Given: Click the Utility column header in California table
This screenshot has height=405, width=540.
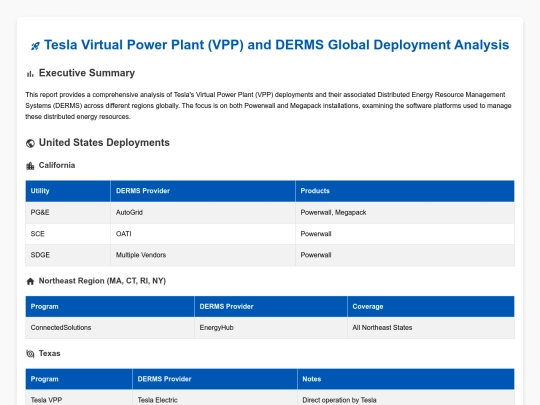Looking at the screenshot, I should point(68,191).
